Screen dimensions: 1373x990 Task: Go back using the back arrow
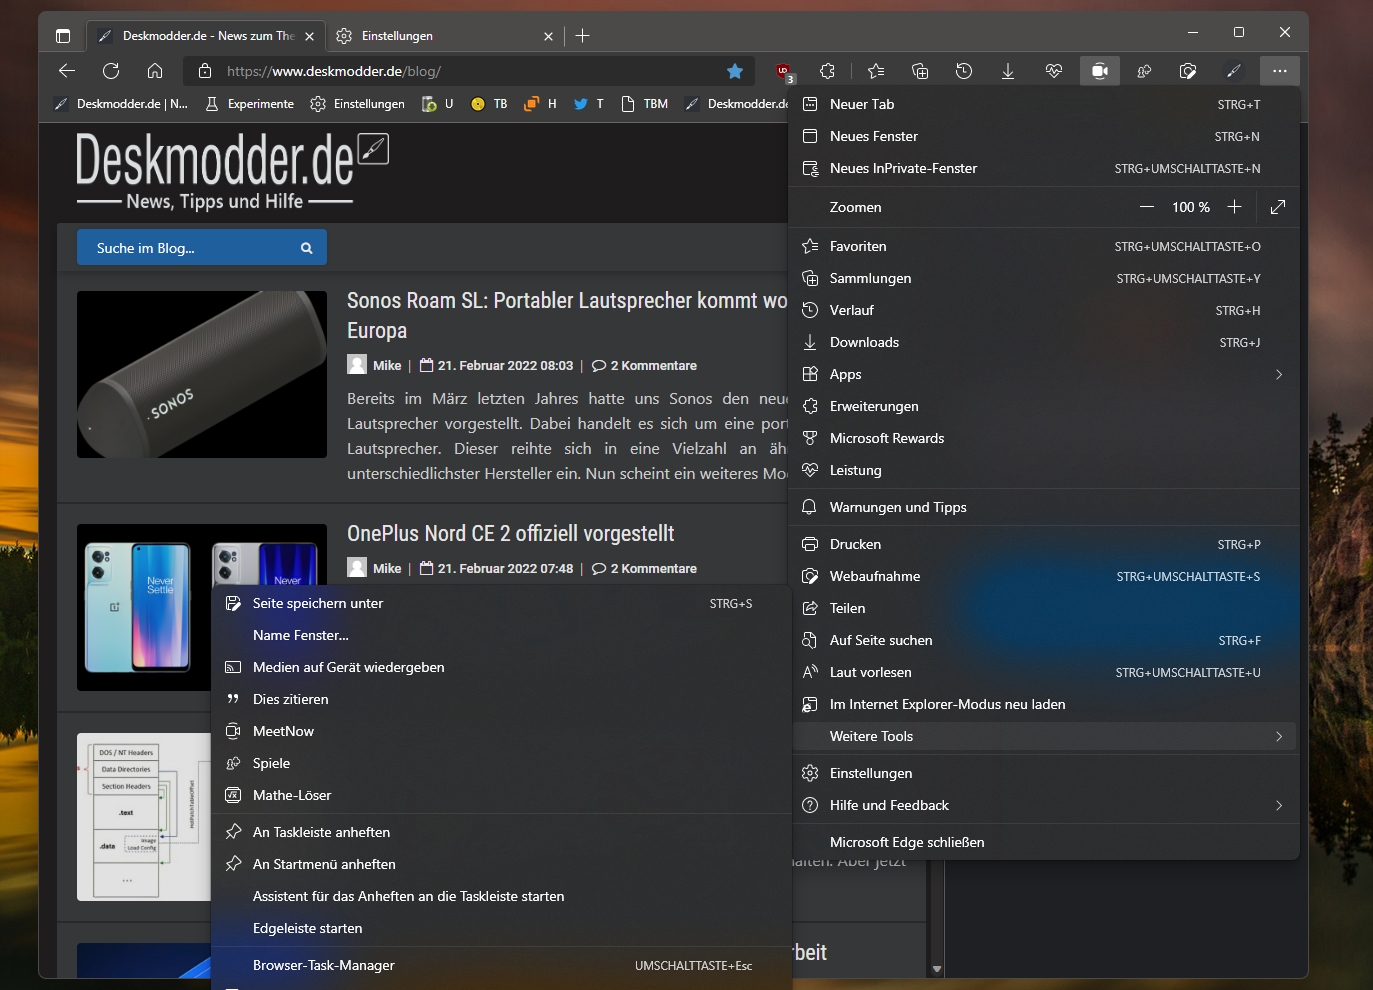(x=67, y=71)
